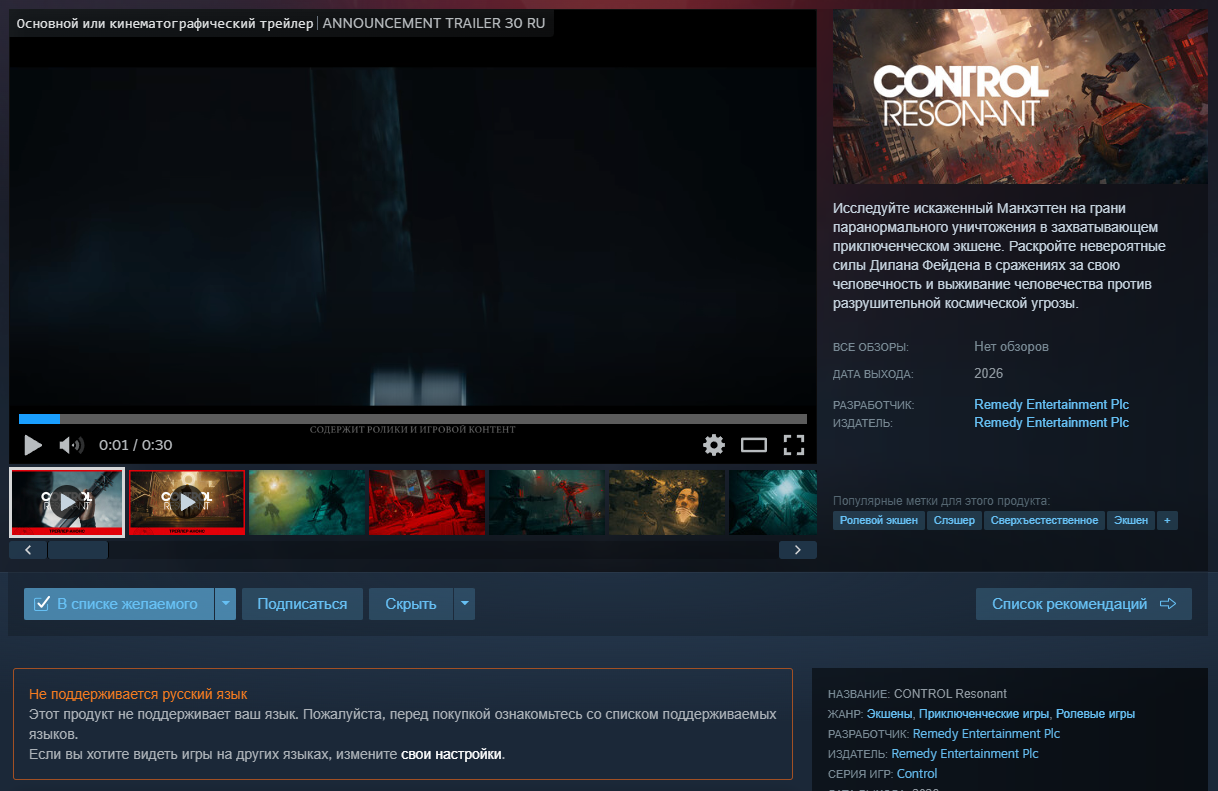Select the first trailer thumbnail
The width and height of the screenshot is (1218, 791).
click(x=67, y=502)
